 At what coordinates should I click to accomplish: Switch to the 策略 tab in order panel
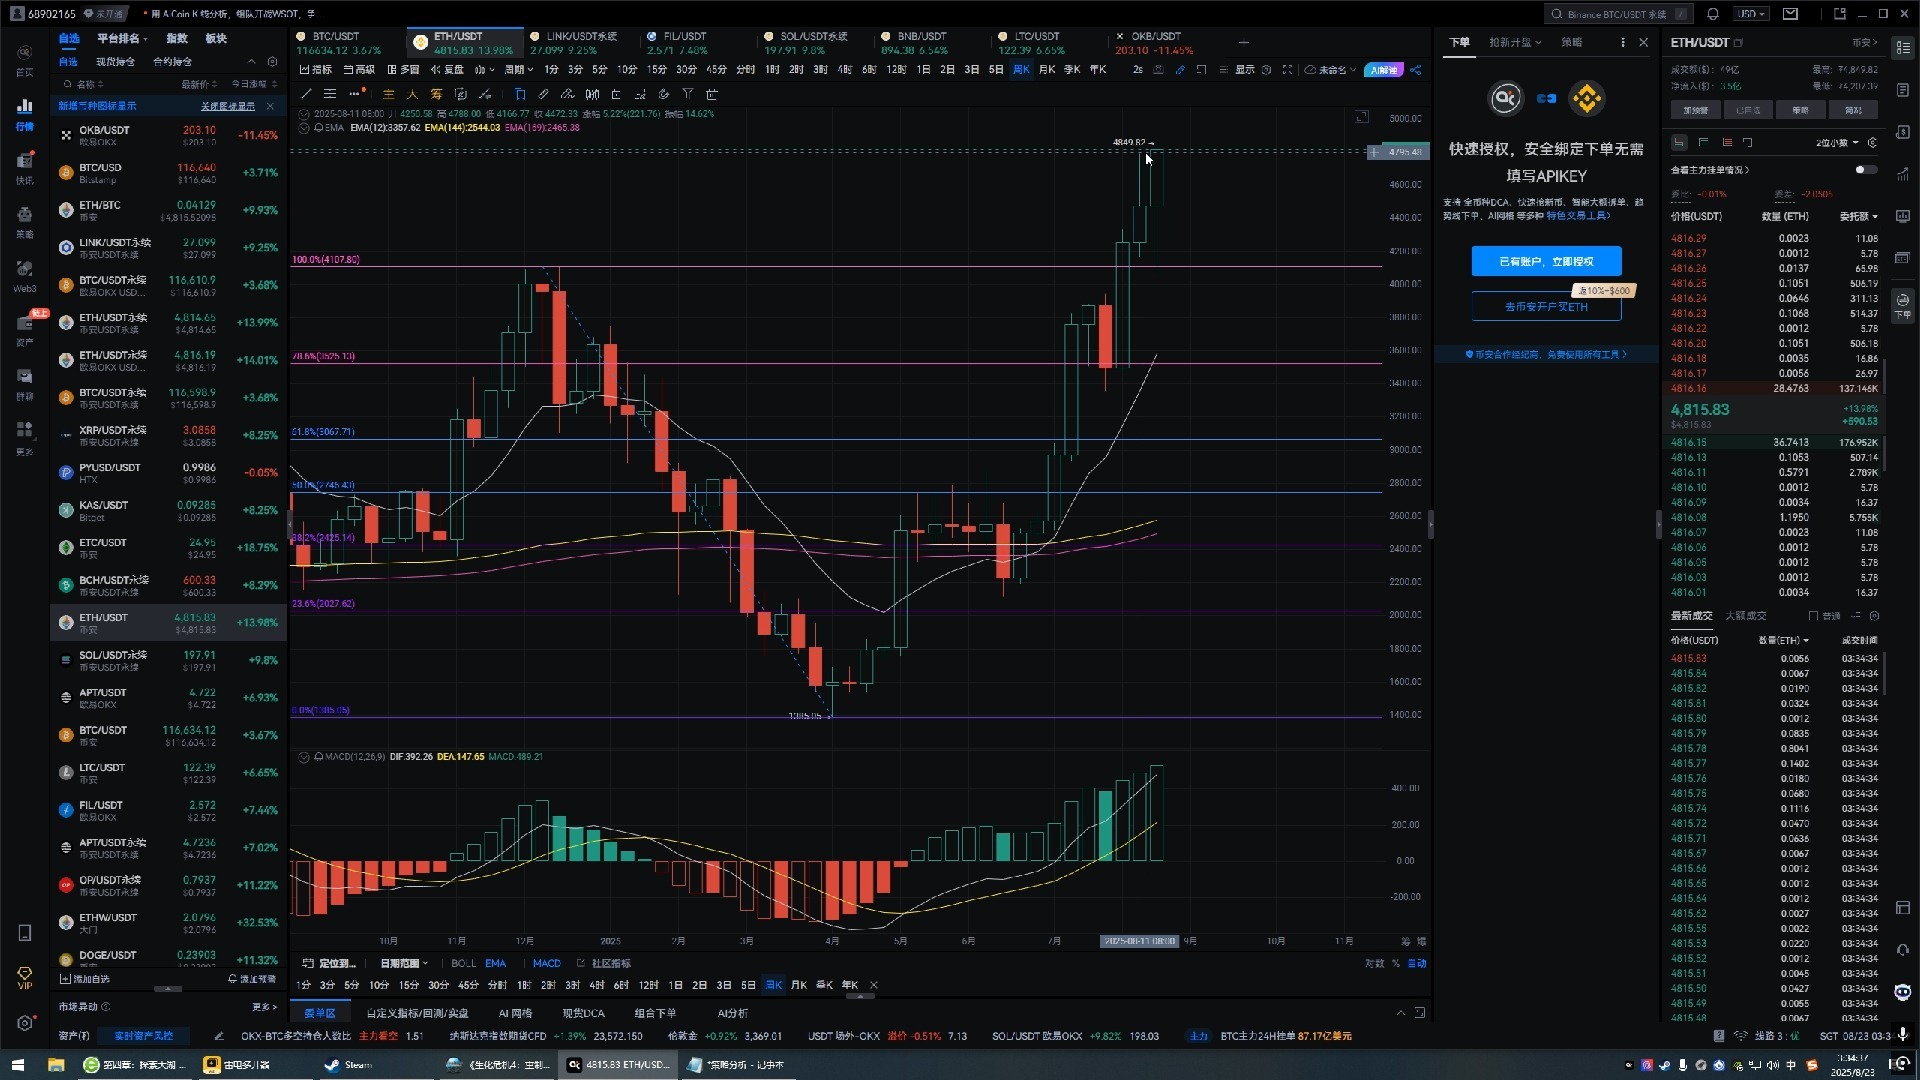click(x=1572, y=43)
